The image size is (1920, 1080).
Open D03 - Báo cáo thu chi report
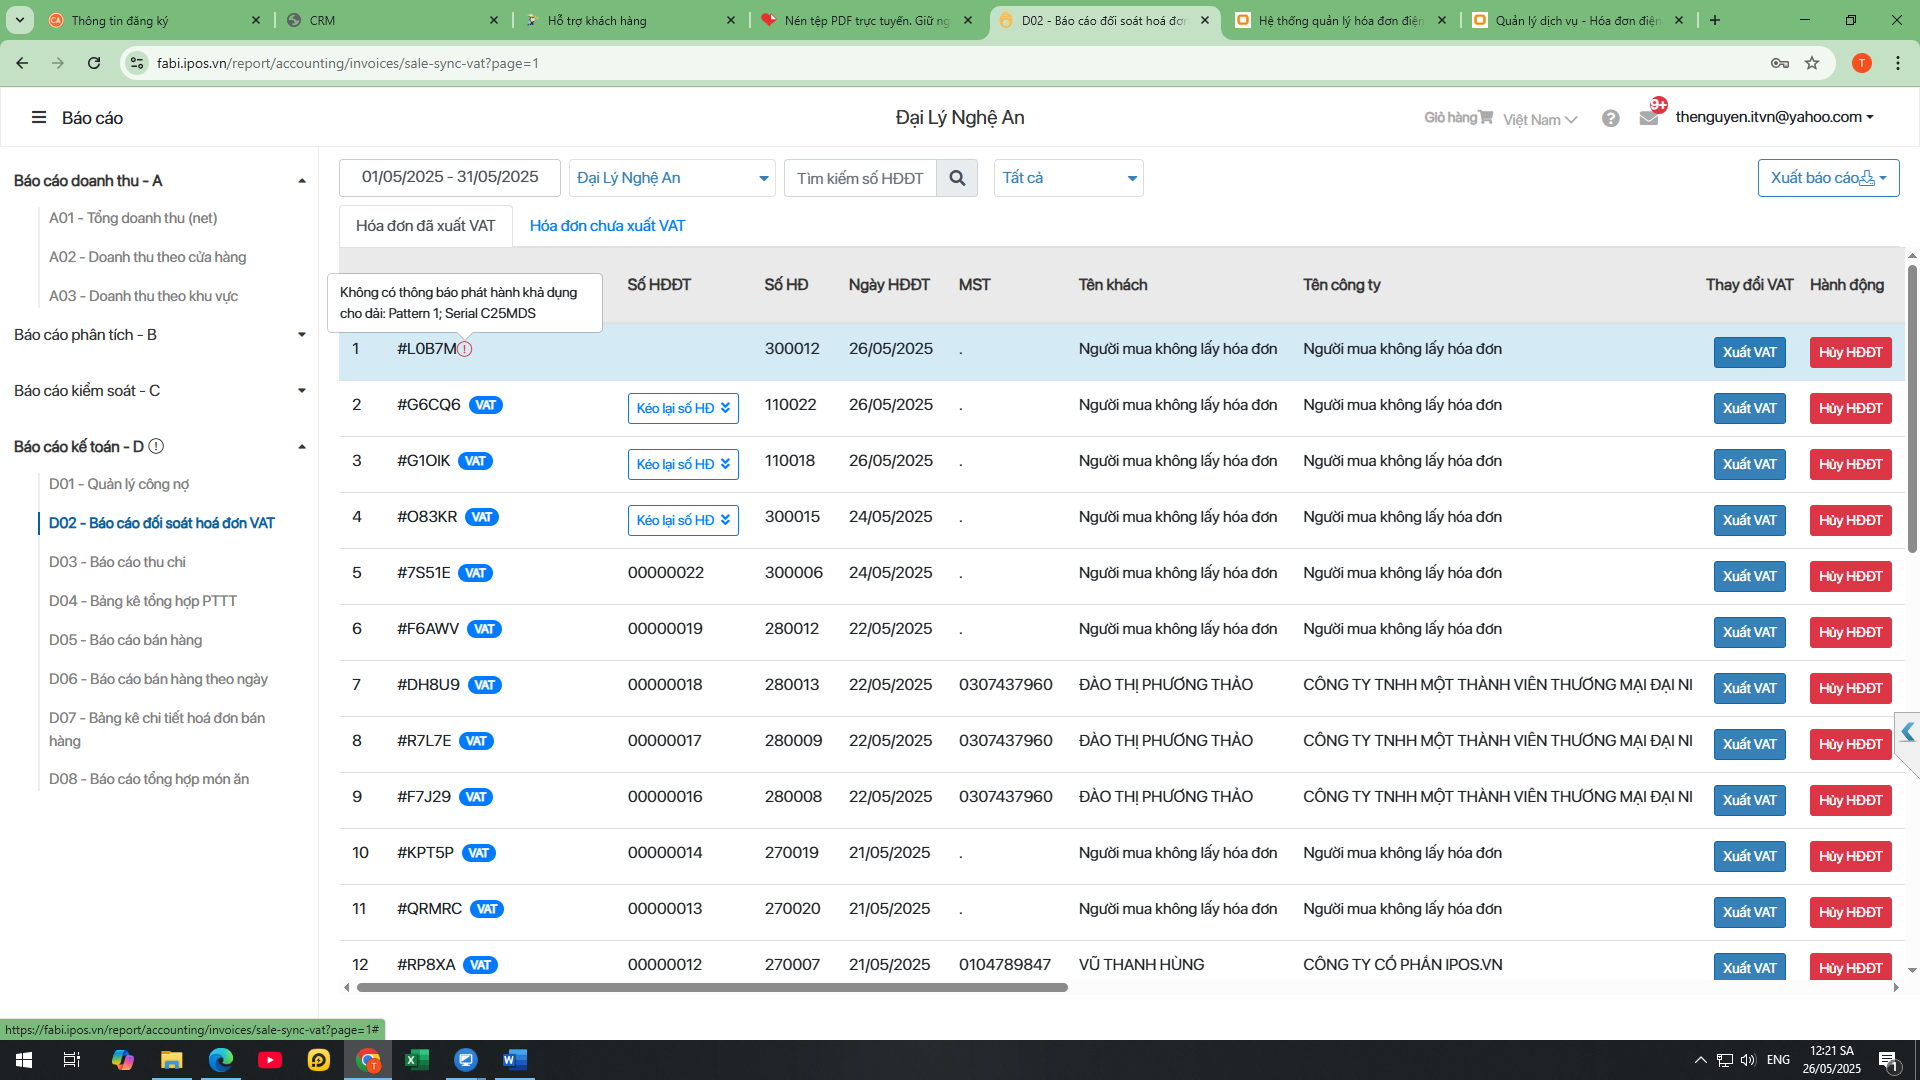click(117, 562)
